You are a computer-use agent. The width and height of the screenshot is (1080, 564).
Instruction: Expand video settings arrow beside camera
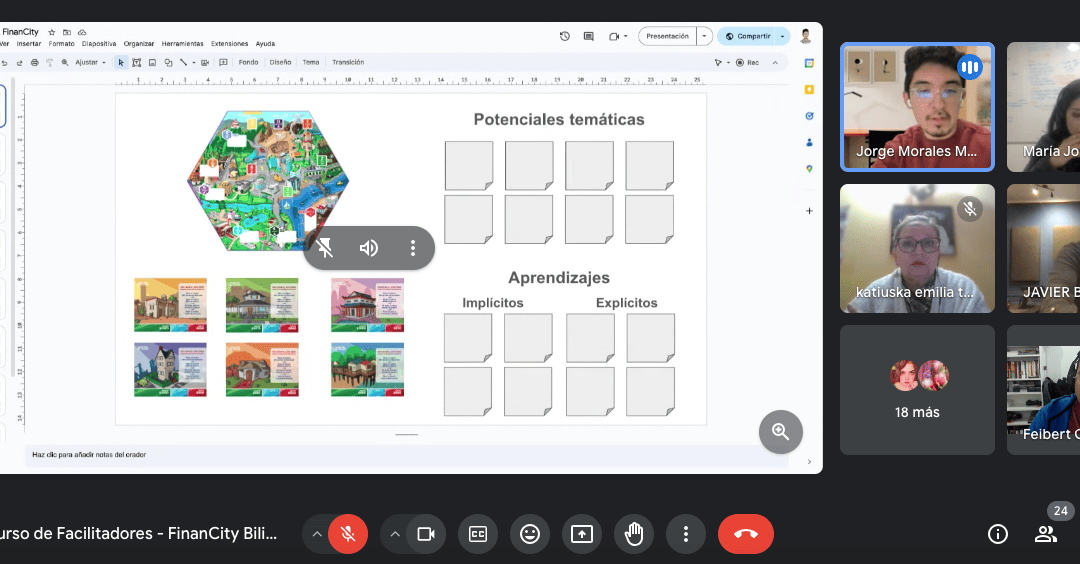point(395,534)
